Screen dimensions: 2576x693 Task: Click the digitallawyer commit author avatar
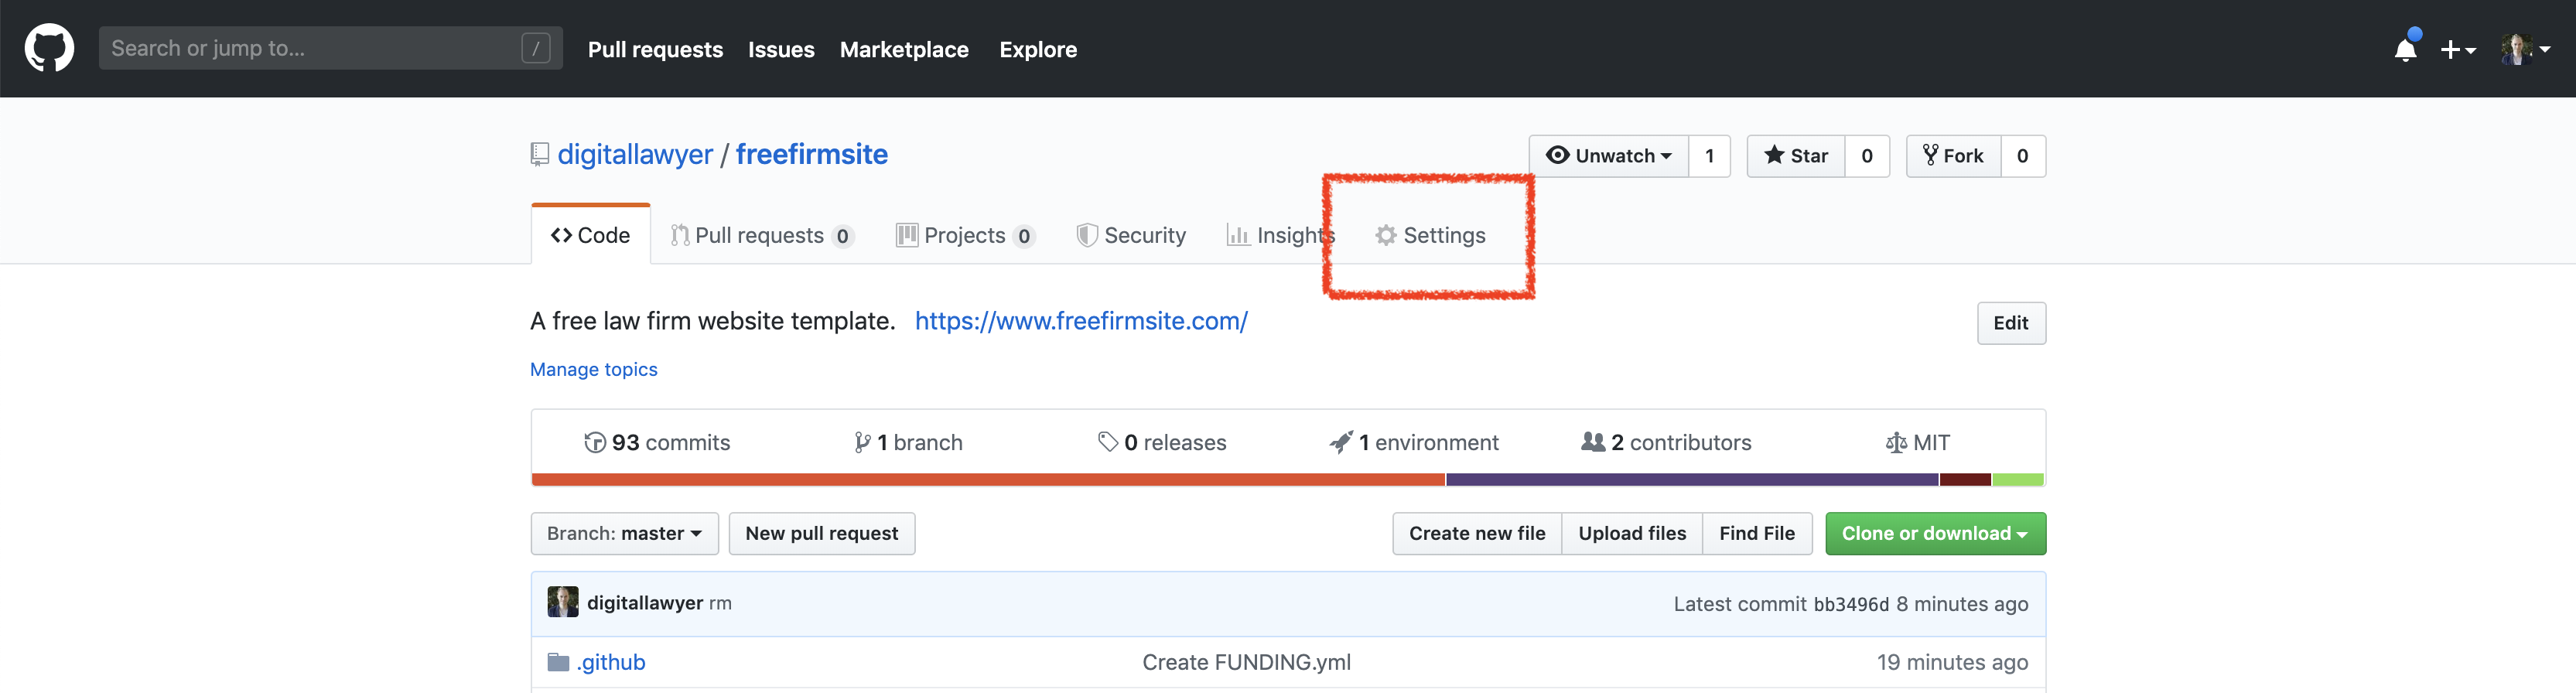click(563, 602)
